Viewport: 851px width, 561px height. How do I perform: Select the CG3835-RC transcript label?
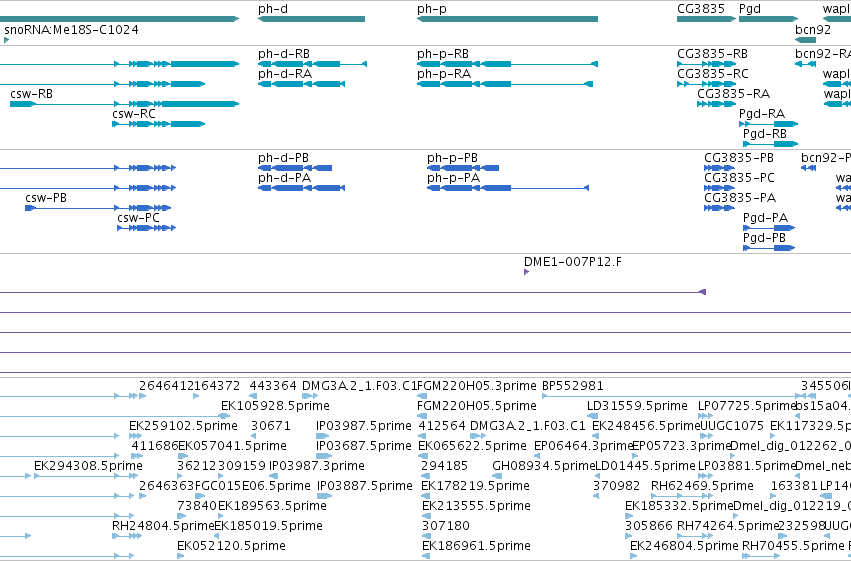(713, 74)
